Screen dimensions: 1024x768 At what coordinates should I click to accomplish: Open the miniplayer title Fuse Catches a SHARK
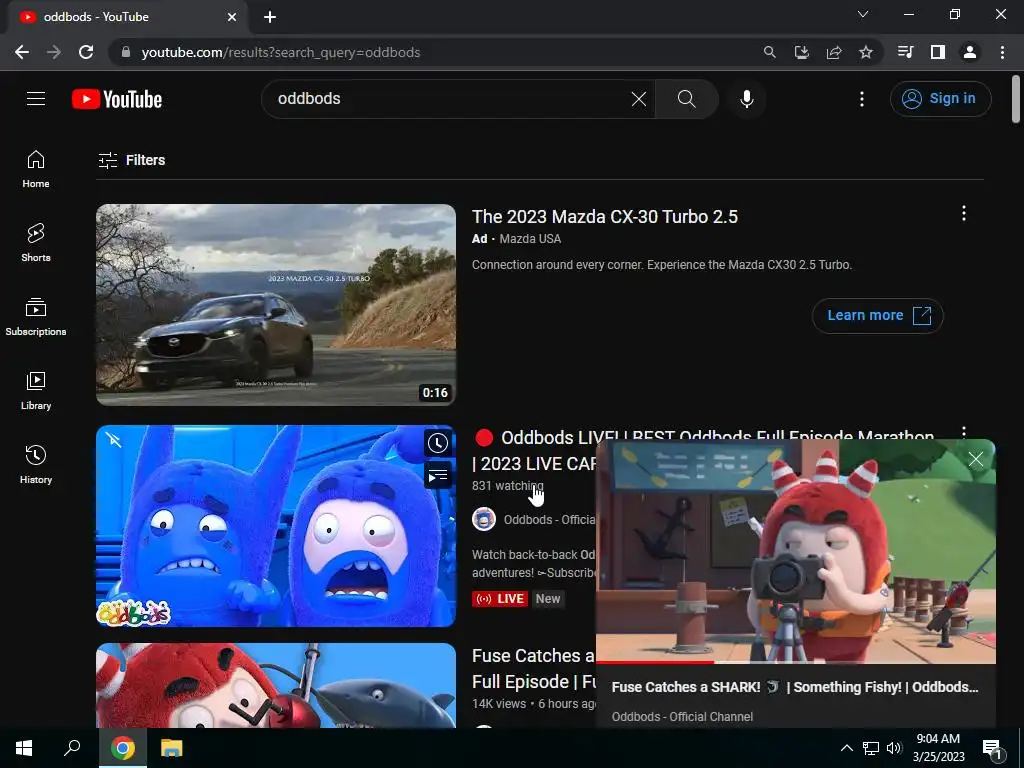coord(795,687)
